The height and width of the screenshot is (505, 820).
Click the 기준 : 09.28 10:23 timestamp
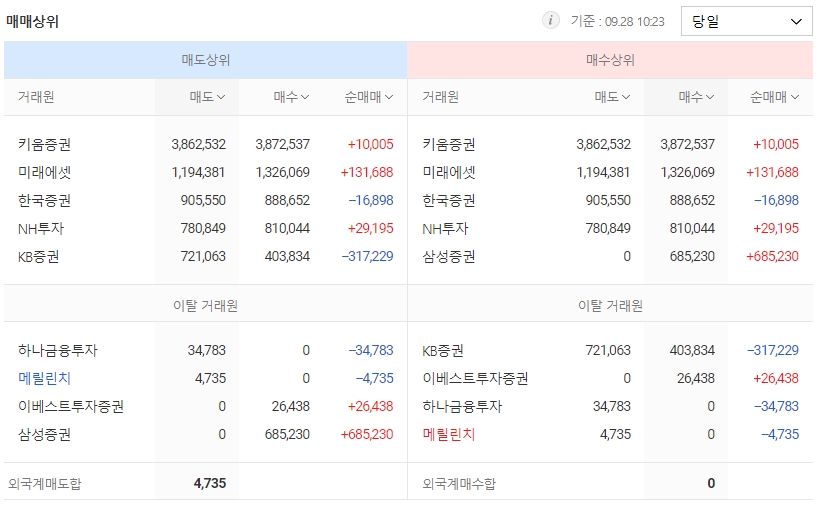click(x=618, y=21)
